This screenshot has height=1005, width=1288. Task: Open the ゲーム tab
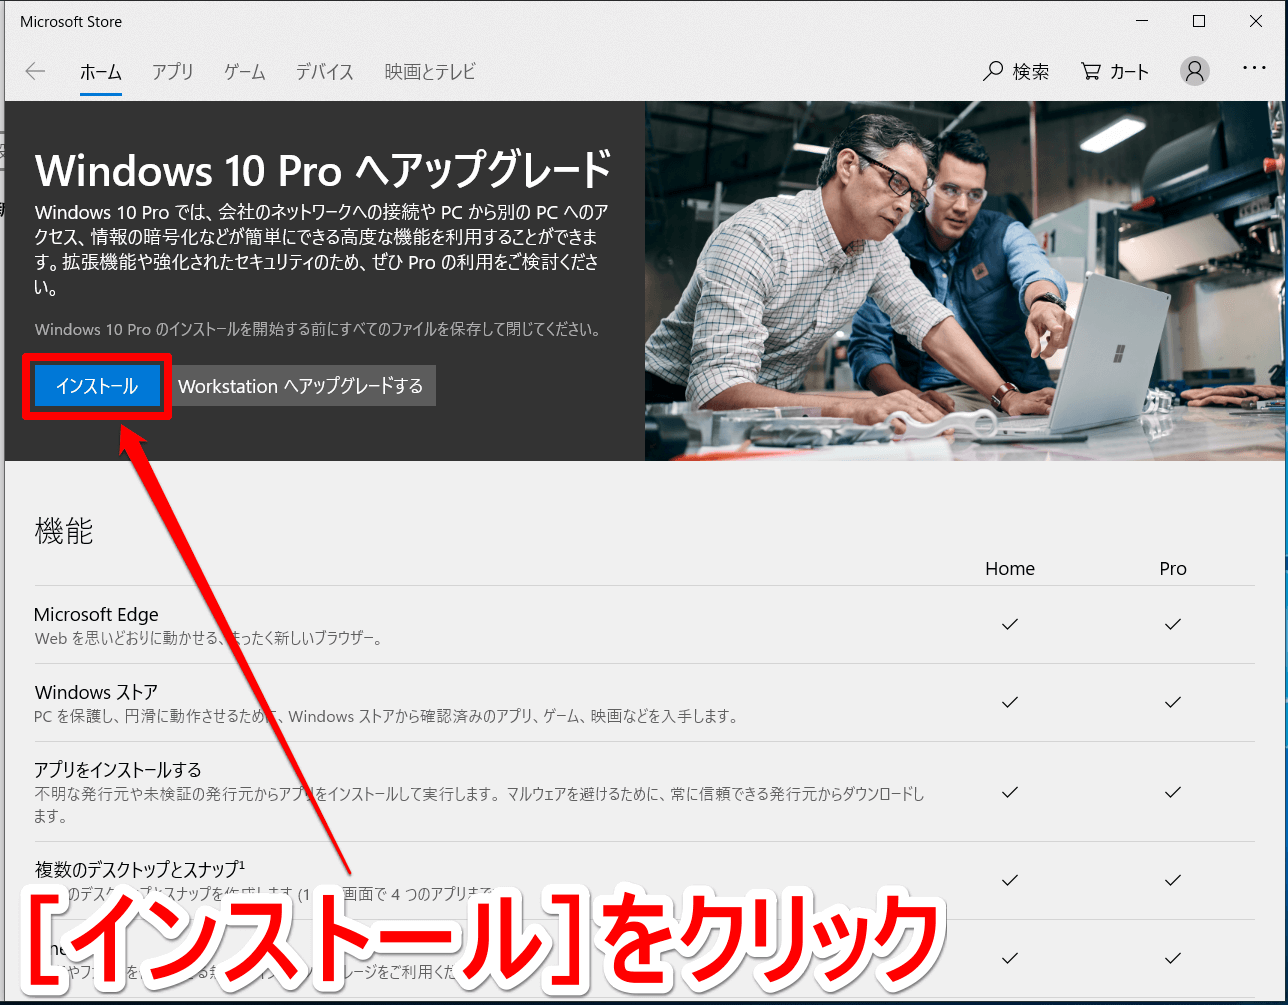(x=245, y=72)
